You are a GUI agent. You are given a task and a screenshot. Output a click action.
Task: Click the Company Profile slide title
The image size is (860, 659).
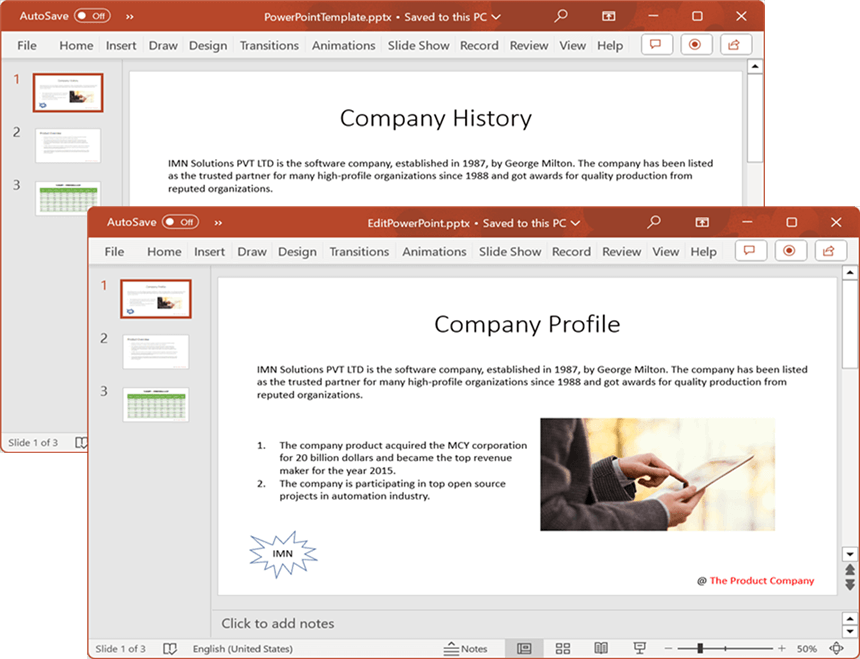tap(527, 324)
